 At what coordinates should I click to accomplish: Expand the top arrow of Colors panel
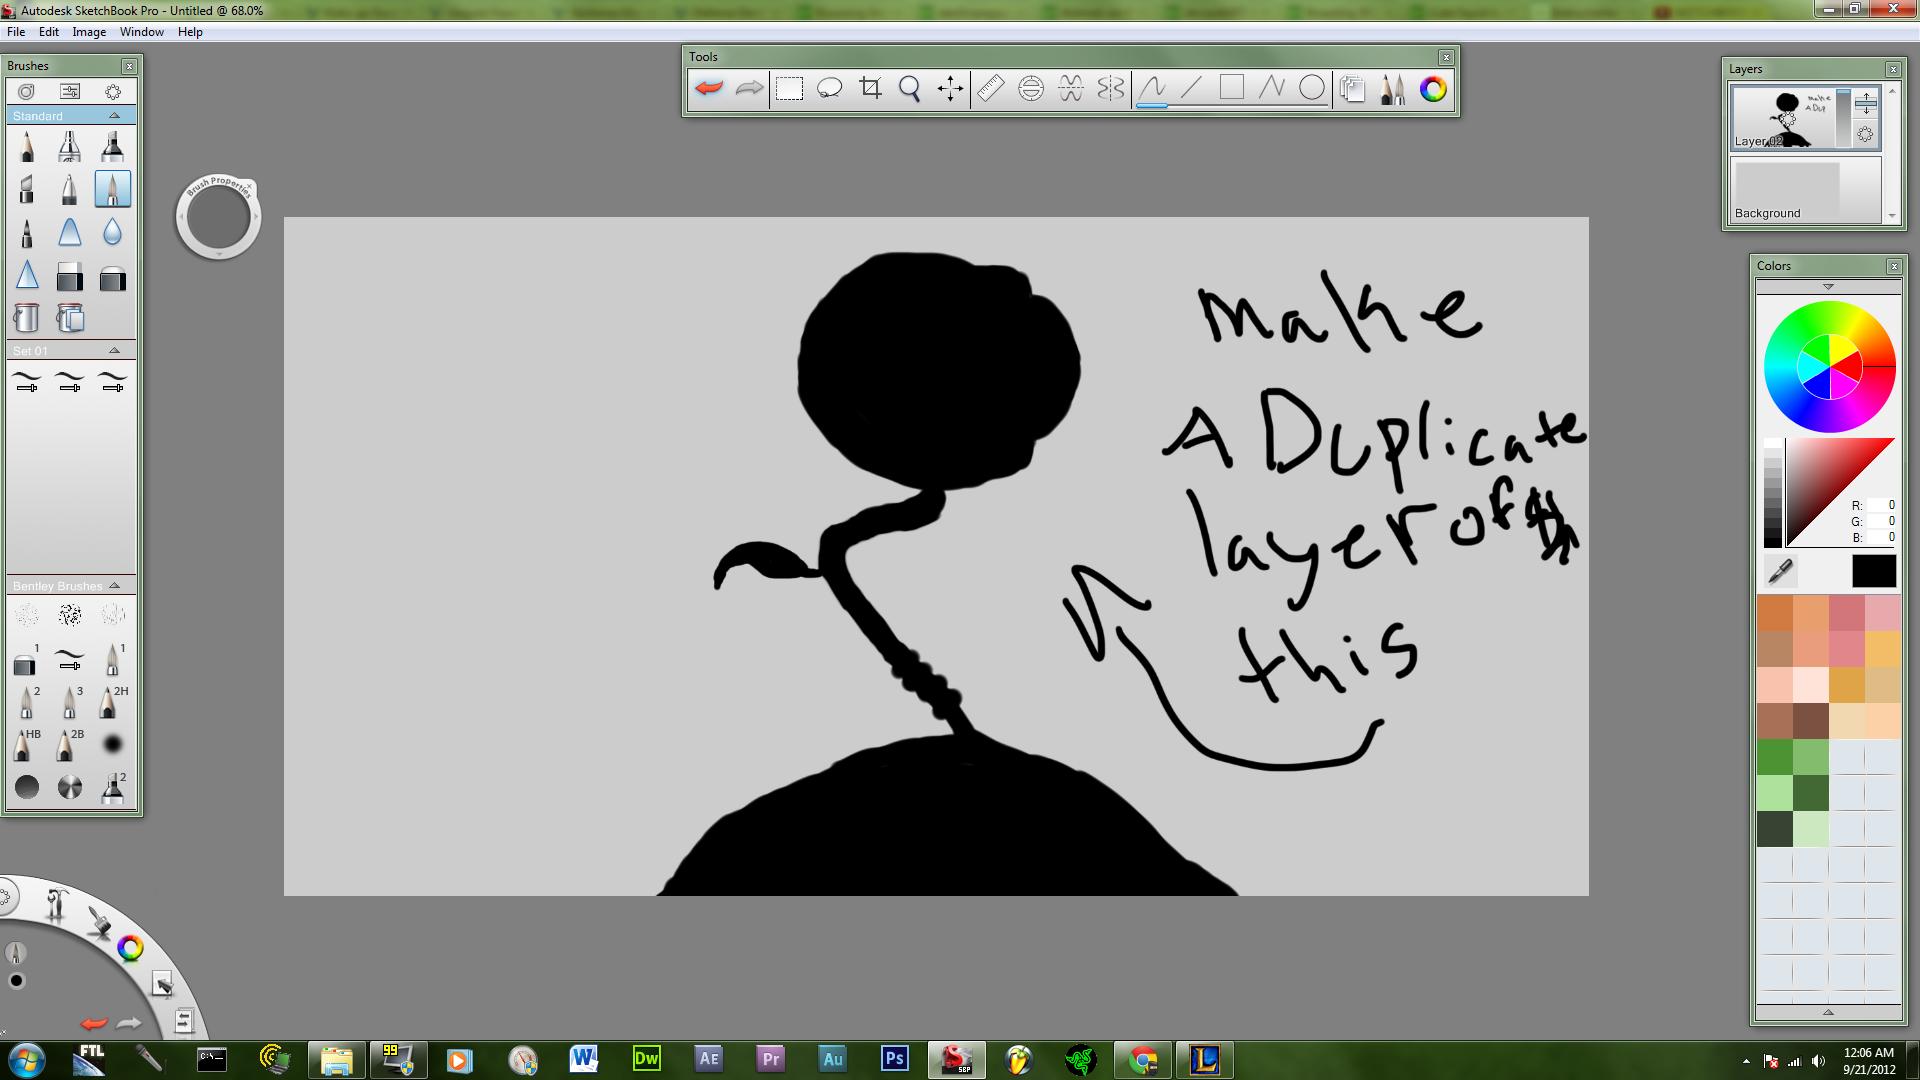coord(1828,287)
